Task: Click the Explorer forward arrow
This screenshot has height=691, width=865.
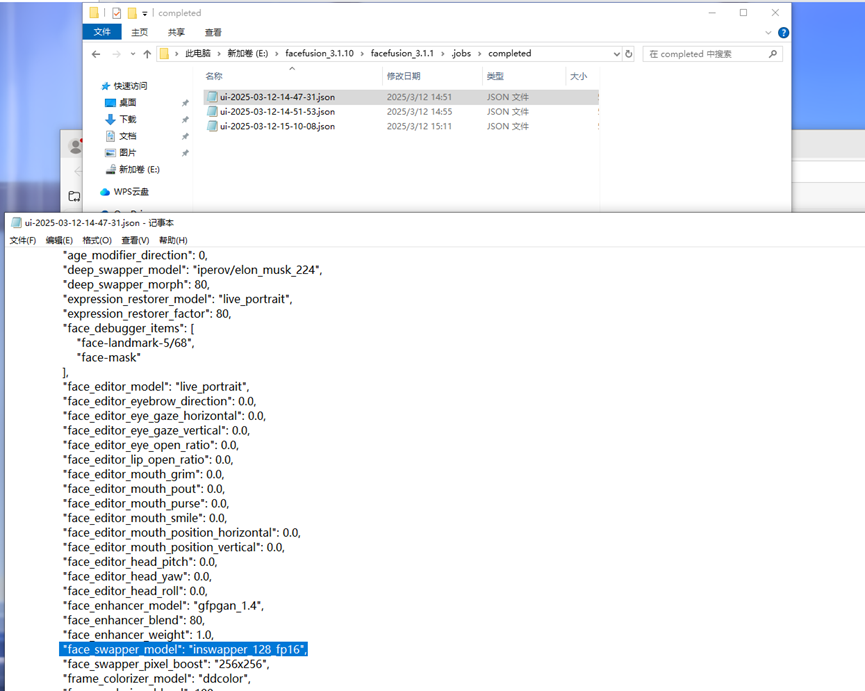Action: 116,54
